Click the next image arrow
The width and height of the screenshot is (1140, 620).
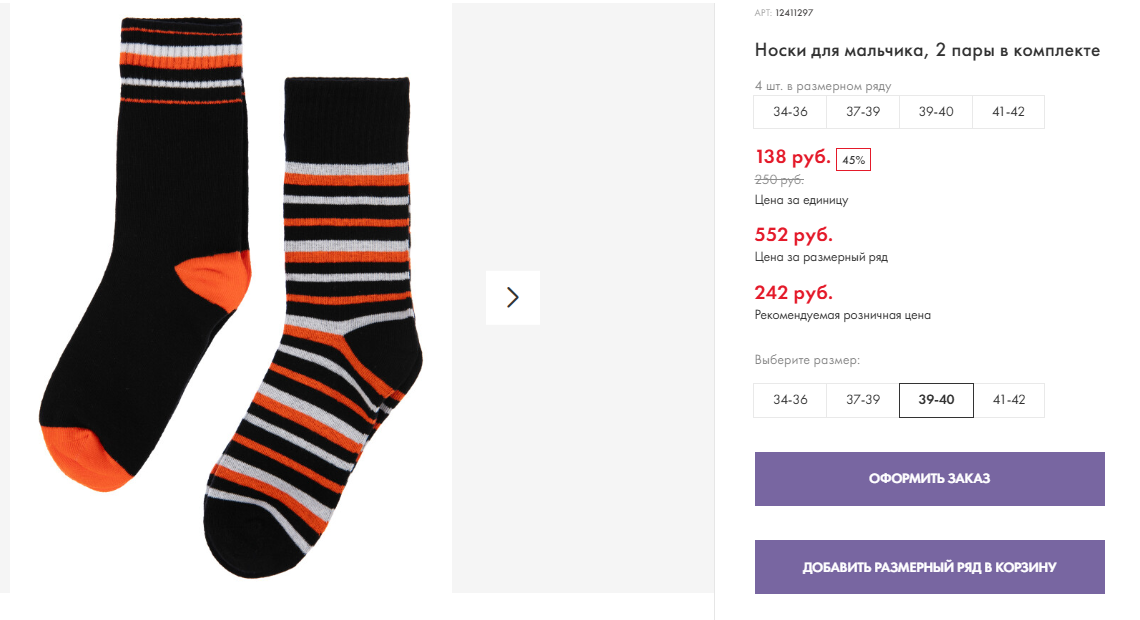coord(513,297)
